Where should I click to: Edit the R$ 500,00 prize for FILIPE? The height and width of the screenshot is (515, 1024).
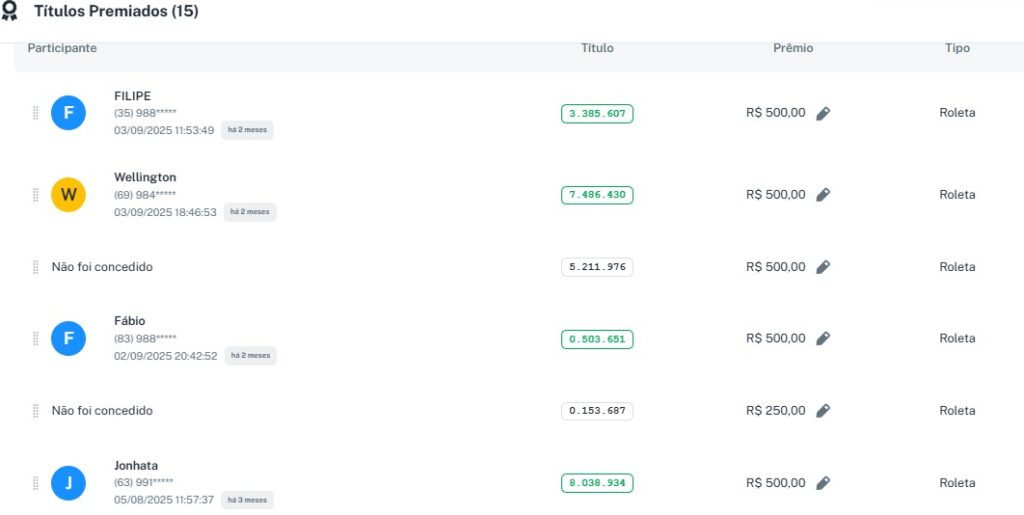[823, 114]
